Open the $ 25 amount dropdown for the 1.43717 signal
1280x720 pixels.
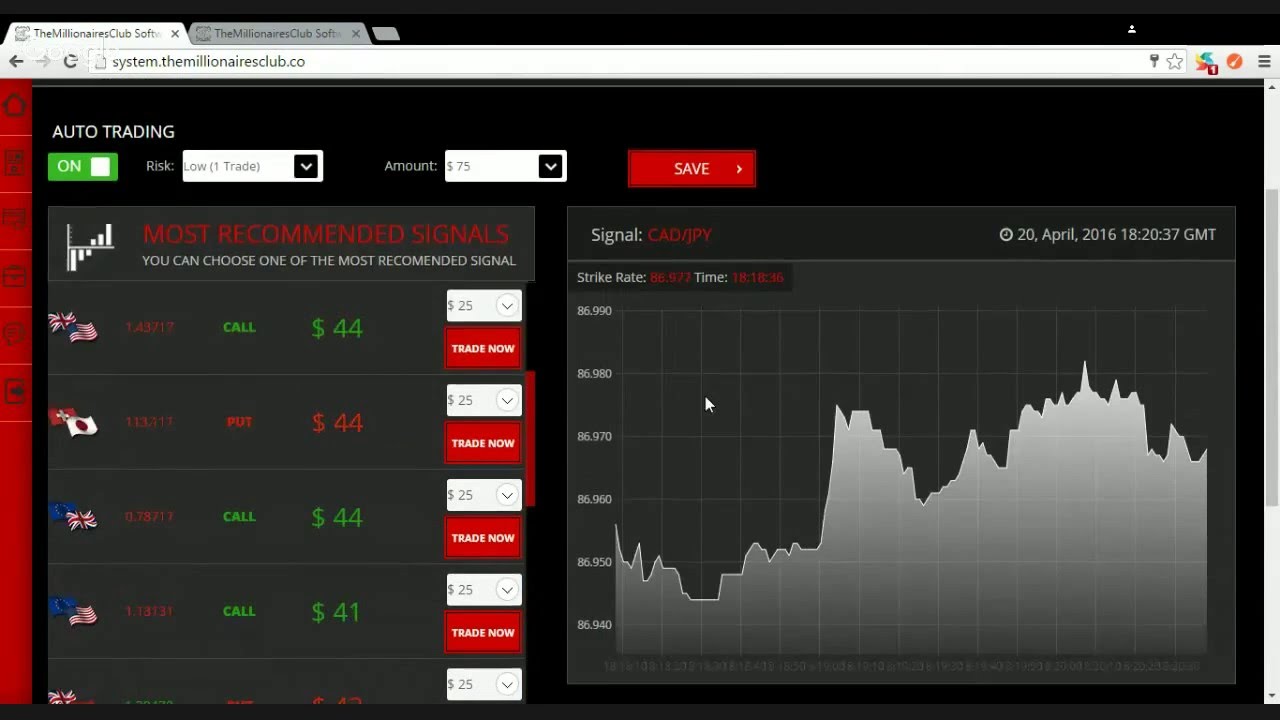point(484,306)
